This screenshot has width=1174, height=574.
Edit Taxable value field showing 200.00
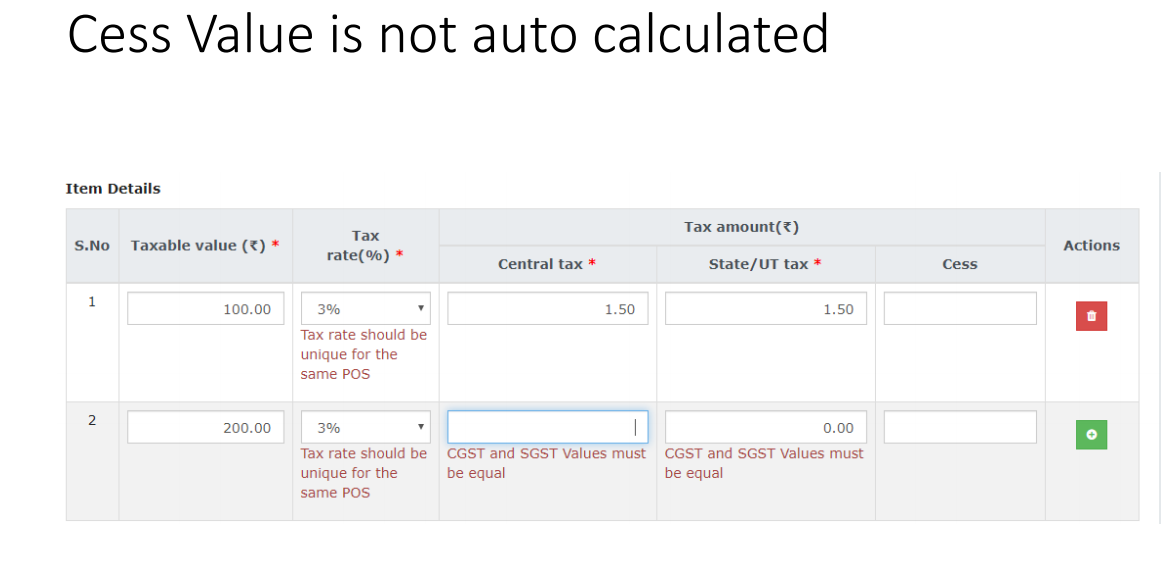(x=206, y=427)
